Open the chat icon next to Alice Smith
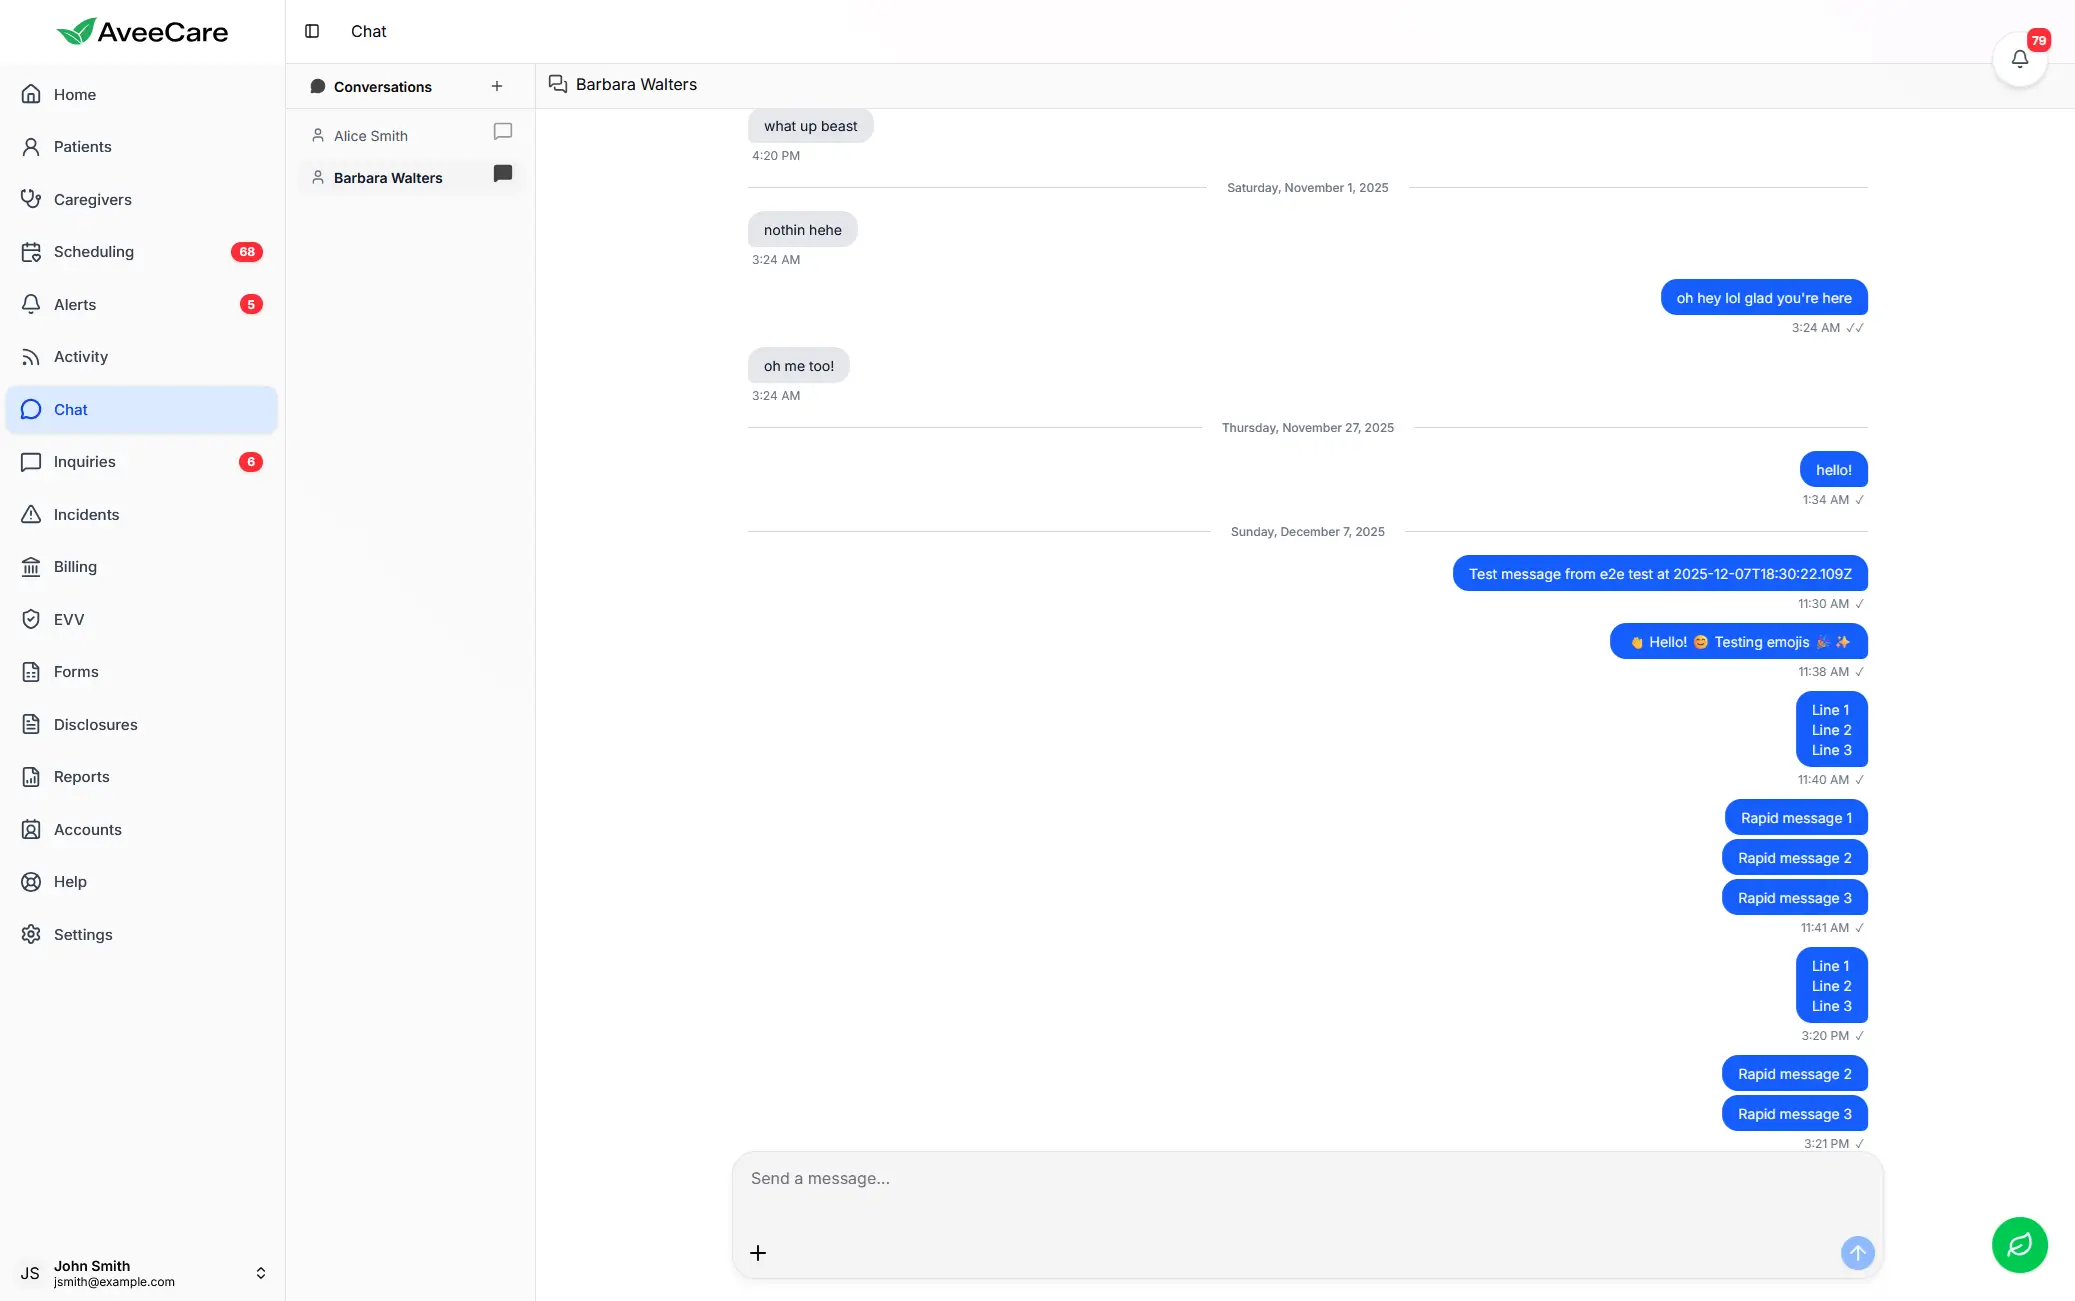Image resolution: width=2075 pixels, height=1301 pixels. (503, 131)
